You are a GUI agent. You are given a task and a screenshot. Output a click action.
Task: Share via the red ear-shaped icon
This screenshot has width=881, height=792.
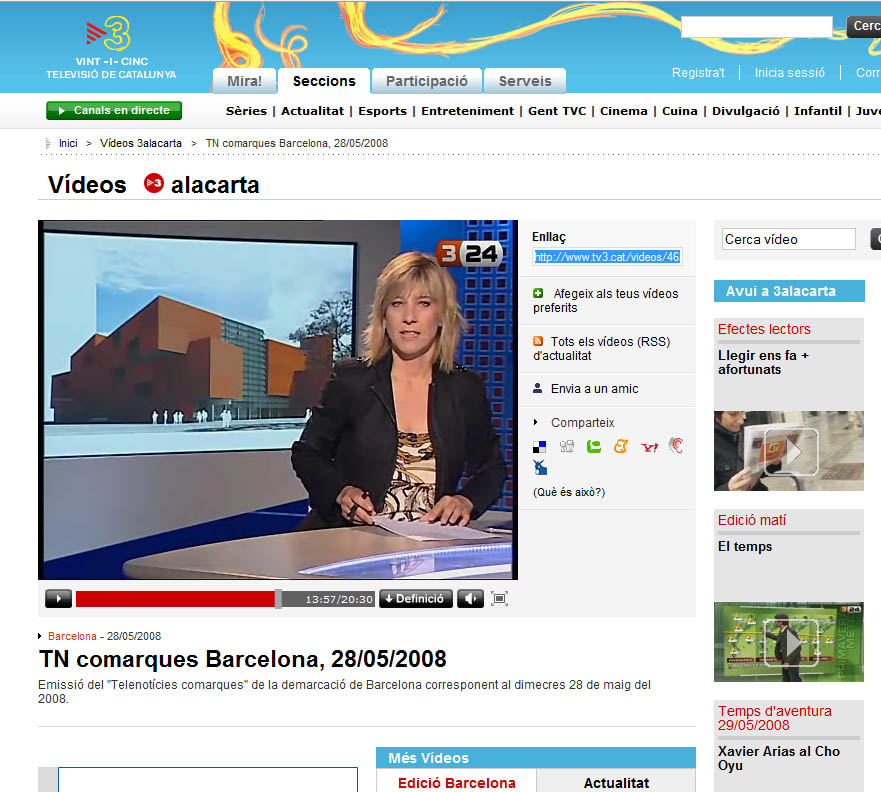point(676,445)
